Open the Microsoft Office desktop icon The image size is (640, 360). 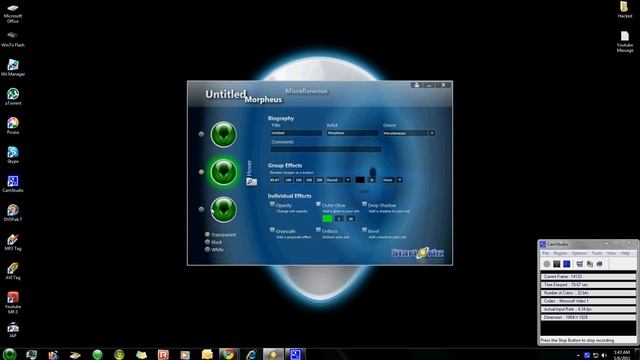pos(13,13)
